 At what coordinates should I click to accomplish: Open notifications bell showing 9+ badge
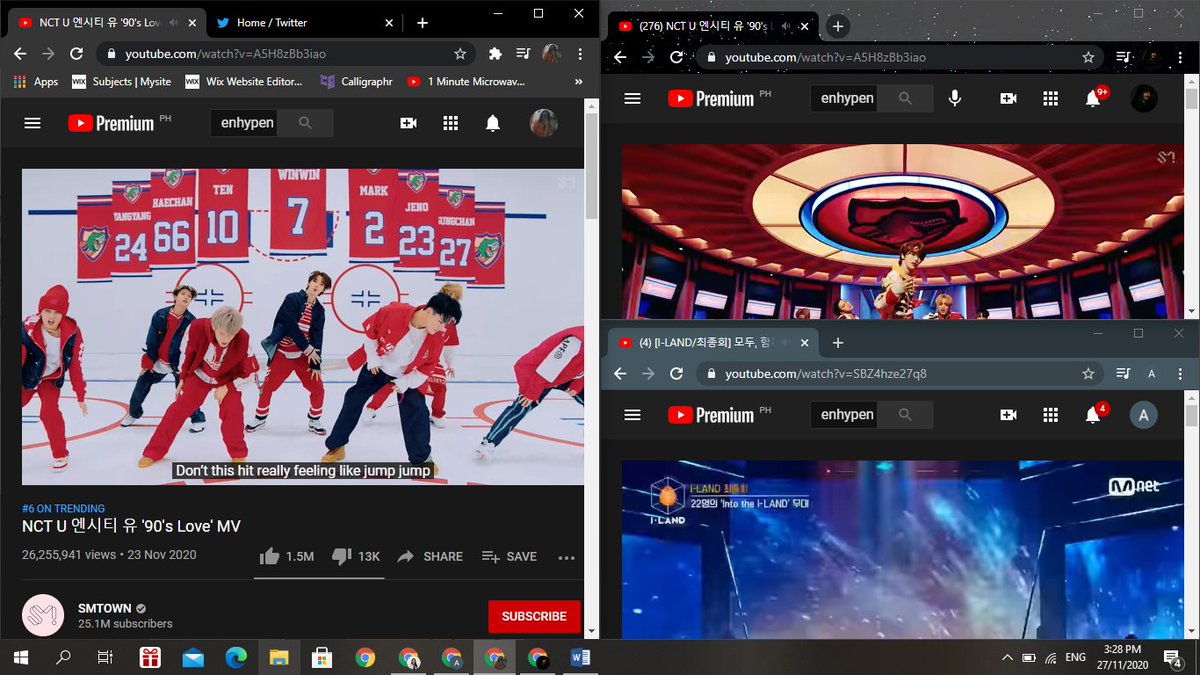(x=1093, y=98)
